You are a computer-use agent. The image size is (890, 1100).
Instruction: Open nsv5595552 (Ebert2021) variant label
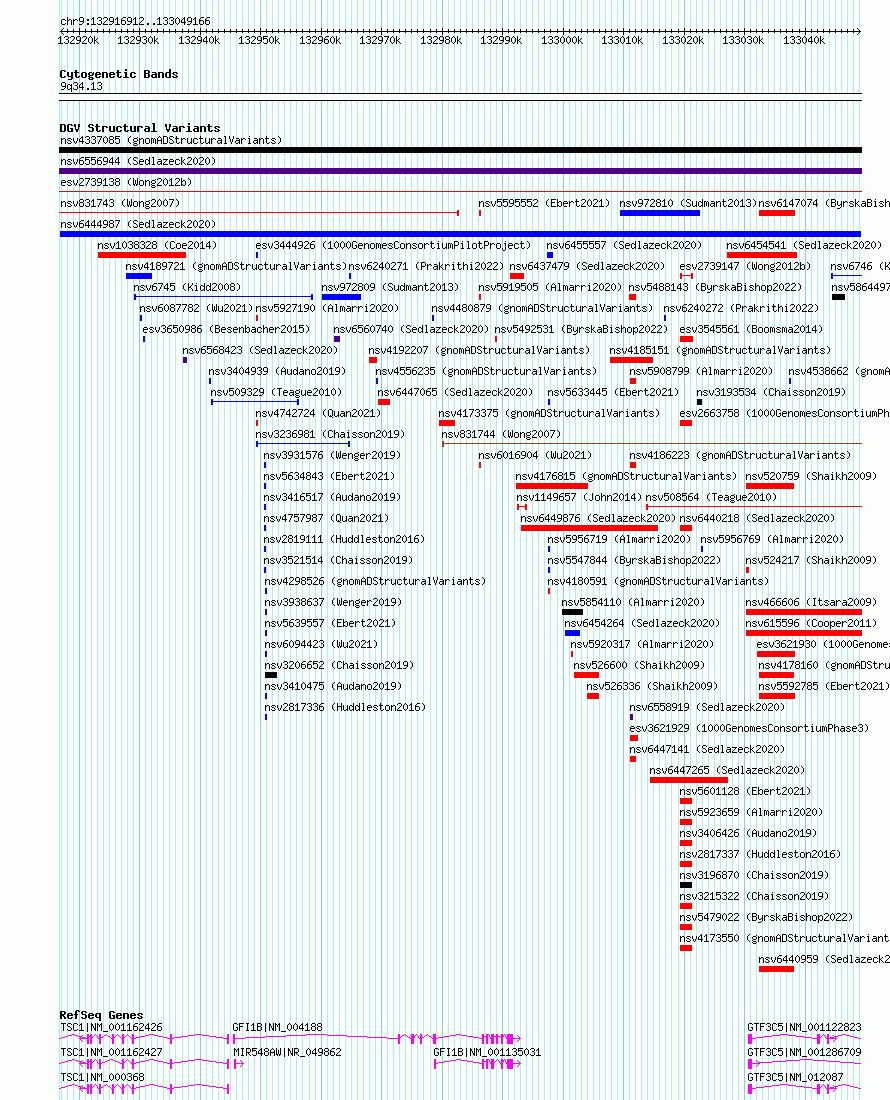(544, 203)
